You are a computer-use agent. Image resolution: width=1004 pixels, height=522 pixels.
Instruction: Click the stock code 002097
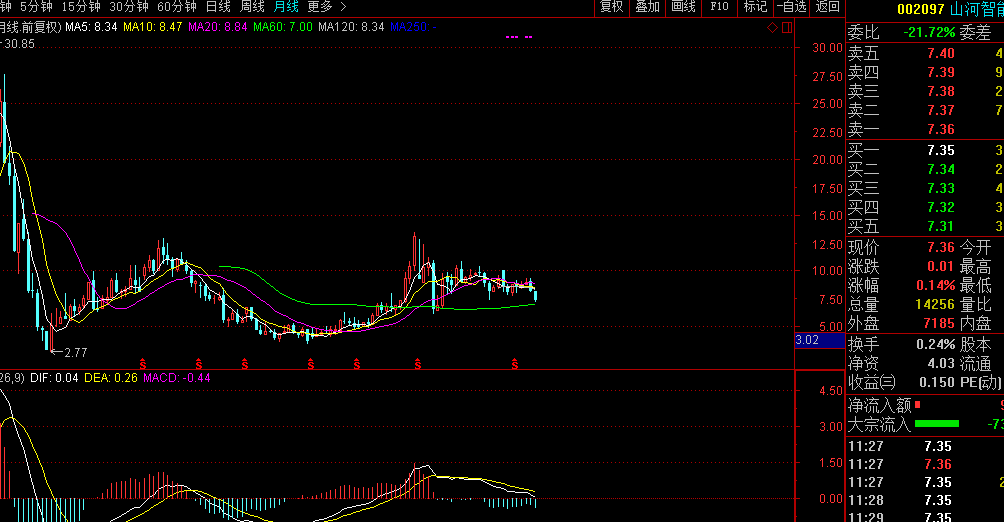pos(921,10)
